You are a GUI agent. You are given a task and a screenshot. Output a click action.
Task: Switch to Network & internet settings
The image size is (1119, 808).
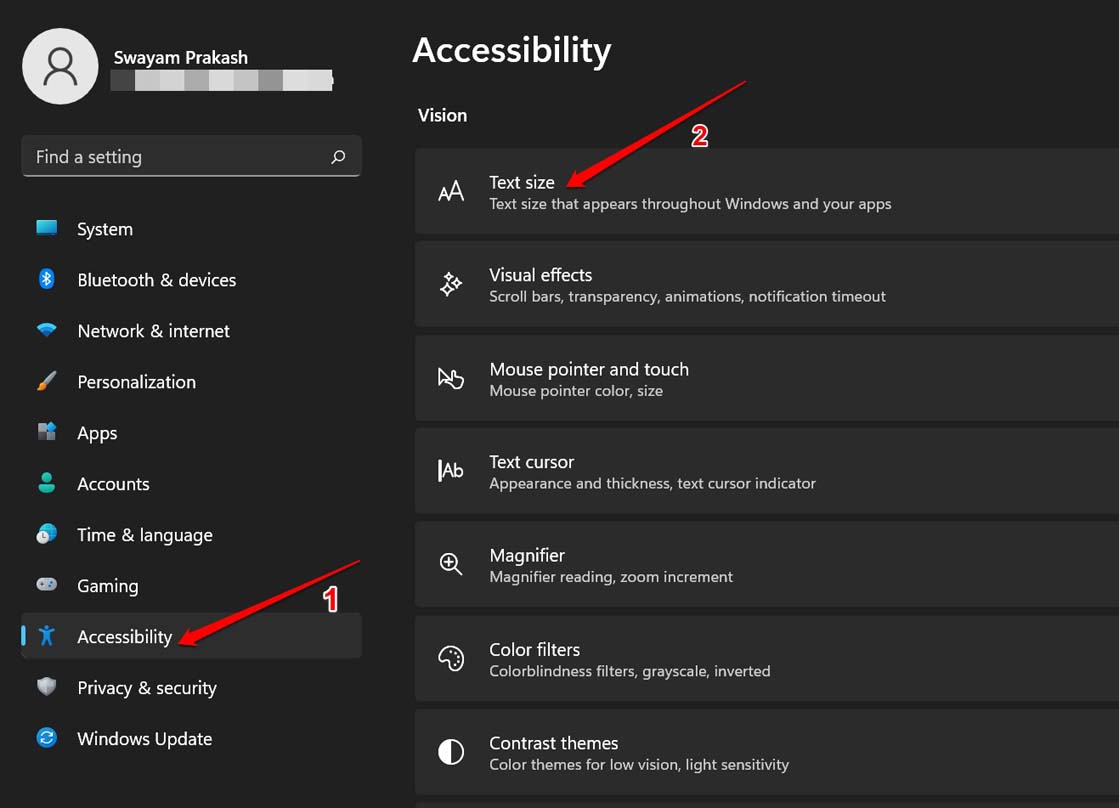(154, 331)
